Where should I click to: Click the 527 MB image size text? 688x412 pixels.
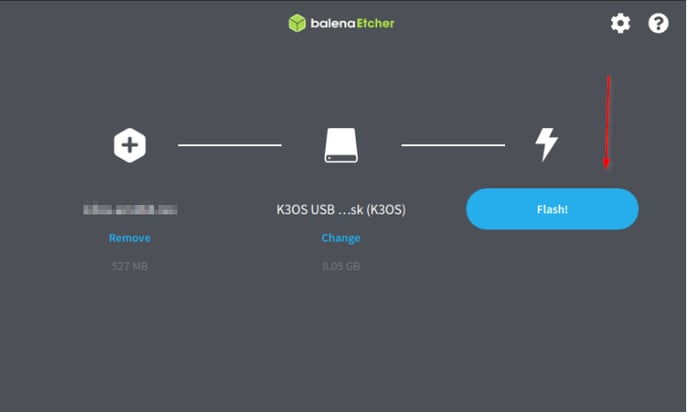click(x=129, y=266)
